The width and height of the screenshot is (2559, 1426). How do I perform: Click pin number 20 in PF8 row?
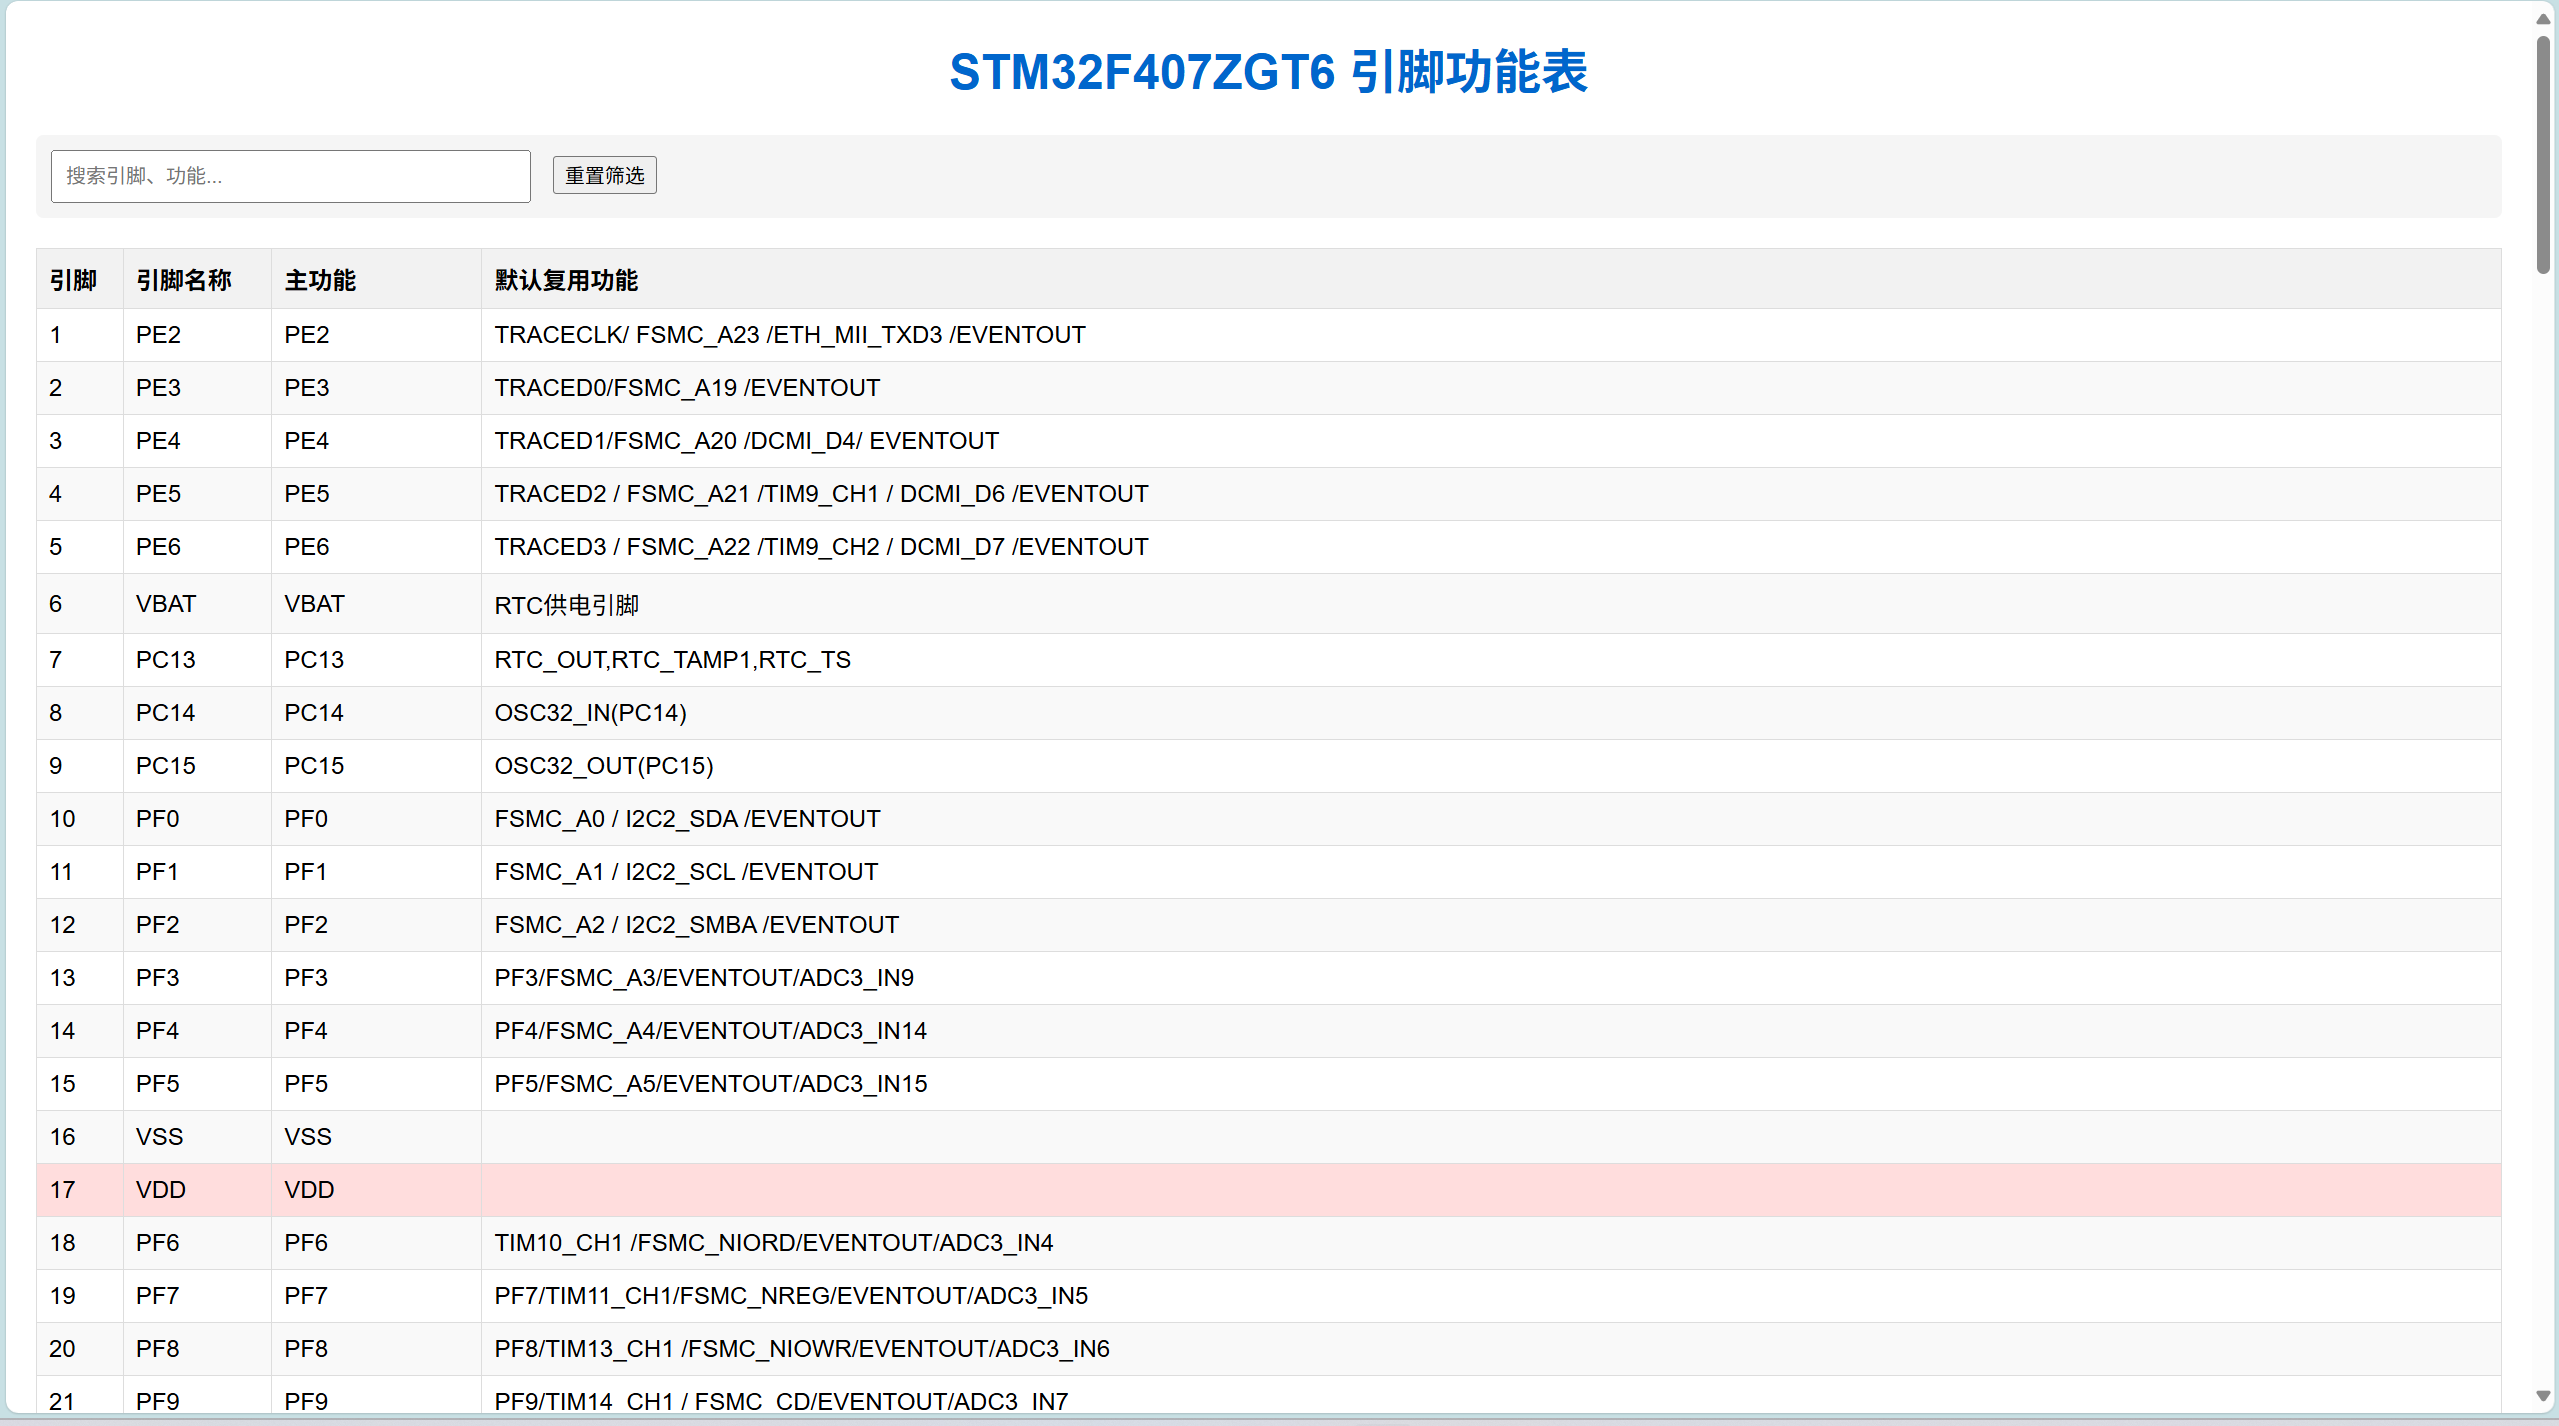[80, 1349]
